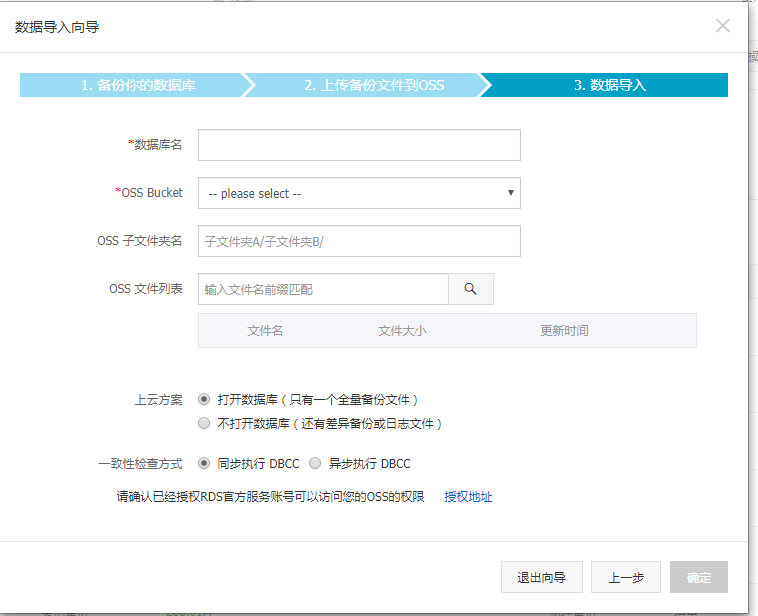Image resolution: width=758 pixels, height=616 pixels.
Task: Click the 确定 button
Action: pyautogui.click(x=699, y=577)
